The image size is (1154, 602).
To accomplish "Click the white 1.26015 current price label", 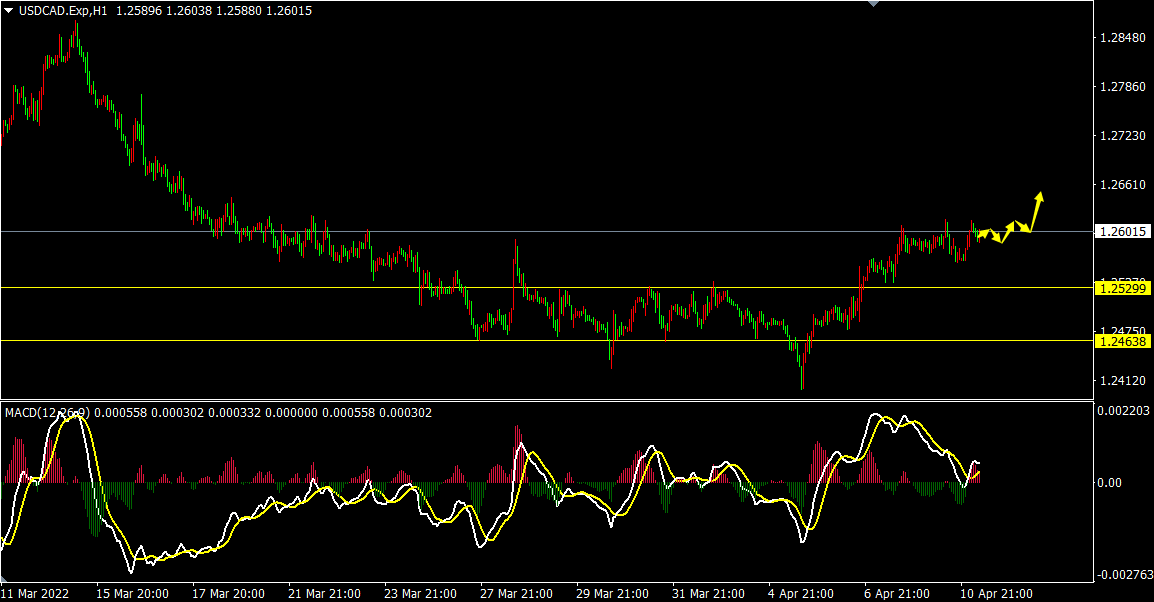I will click(x=1123, y=232).
